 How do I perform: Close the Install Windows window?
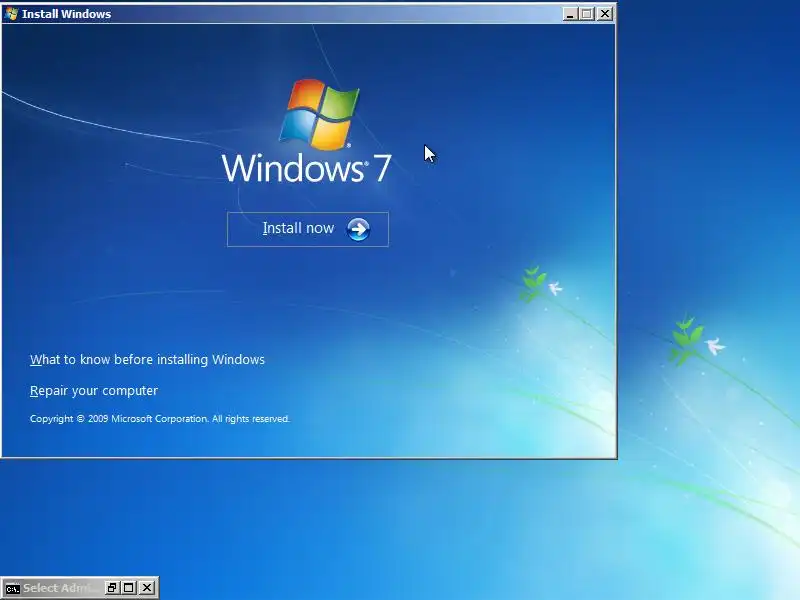pos(605,14)
